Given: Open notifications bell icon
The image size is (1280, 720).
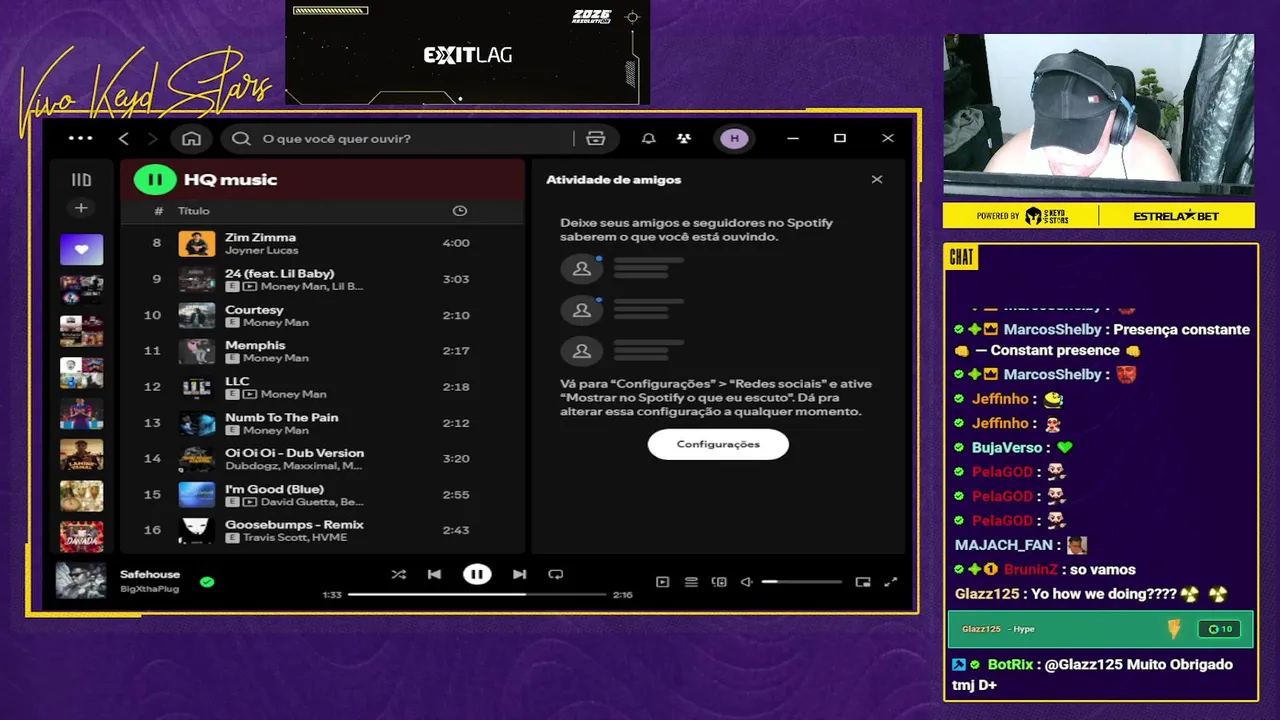Looking at the screenshot, I should point(648,138).
